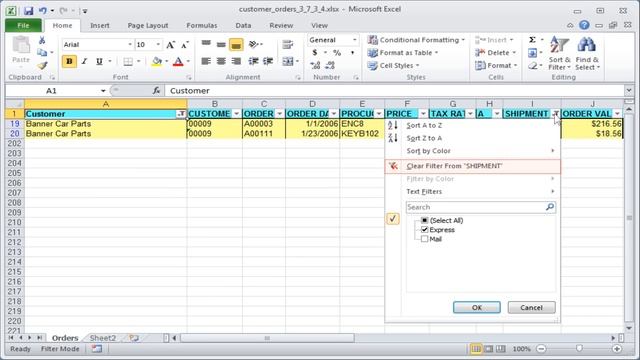Apply the Fill Color bucket

(x=157, y=62)
